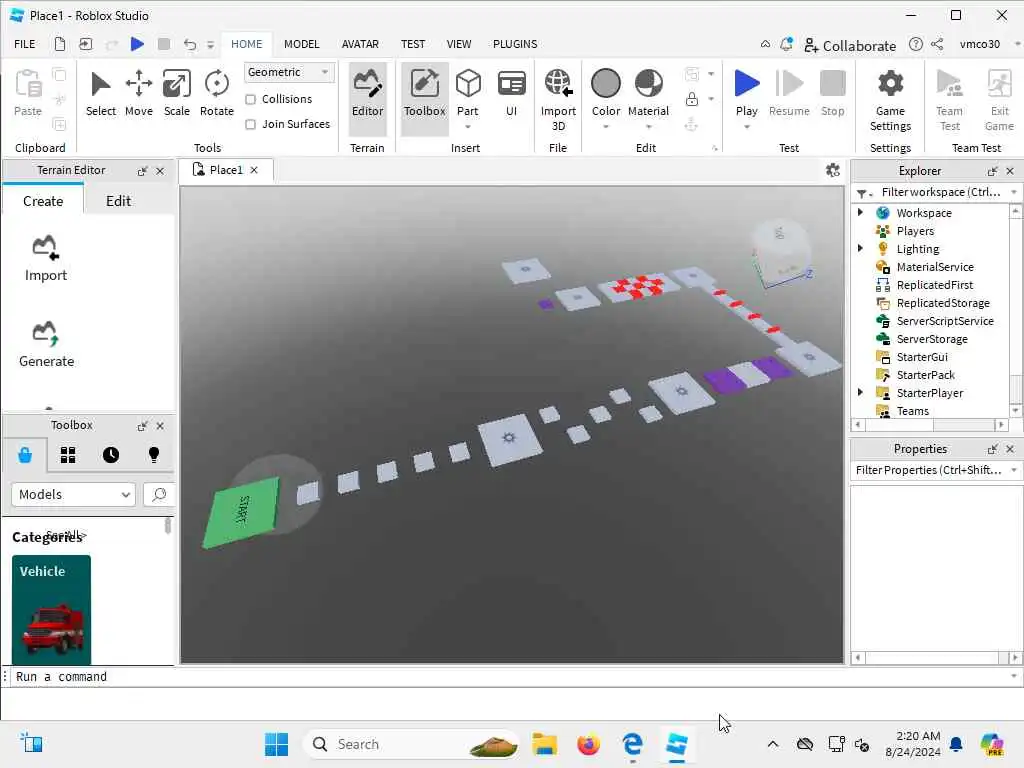Click the Material sphere swatch
Viewport: 1024px width, 768px height.
coord(648,84)
